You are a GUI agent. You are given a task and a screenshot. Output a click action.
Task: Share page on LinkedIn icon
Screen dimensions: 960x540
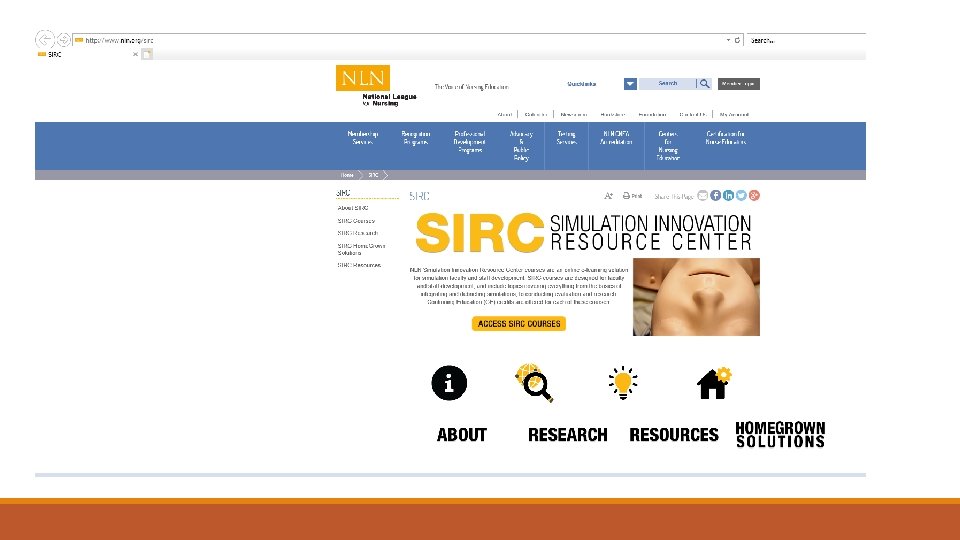point(729,195)
